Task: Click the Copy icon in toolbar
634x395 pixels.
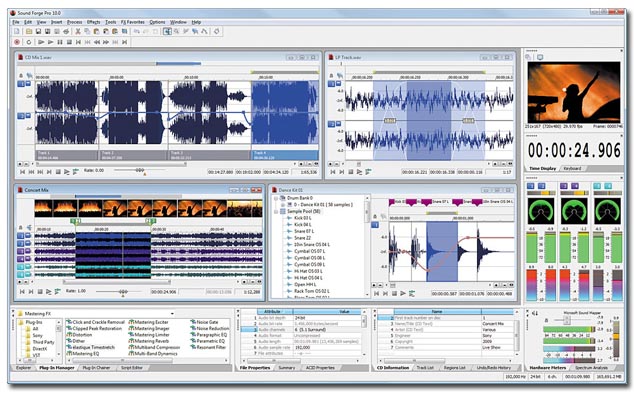Action: [x=87, y=31]
